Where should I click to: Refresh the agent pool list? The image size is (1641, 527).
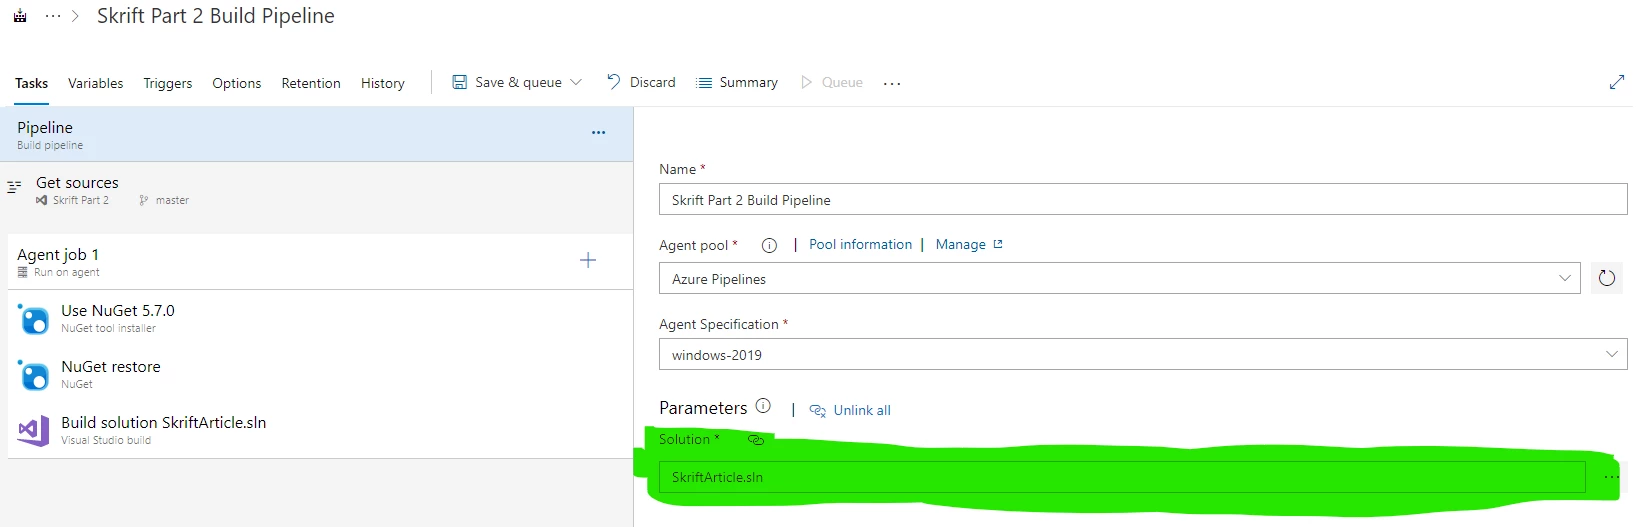click(x=1607, y=278)
